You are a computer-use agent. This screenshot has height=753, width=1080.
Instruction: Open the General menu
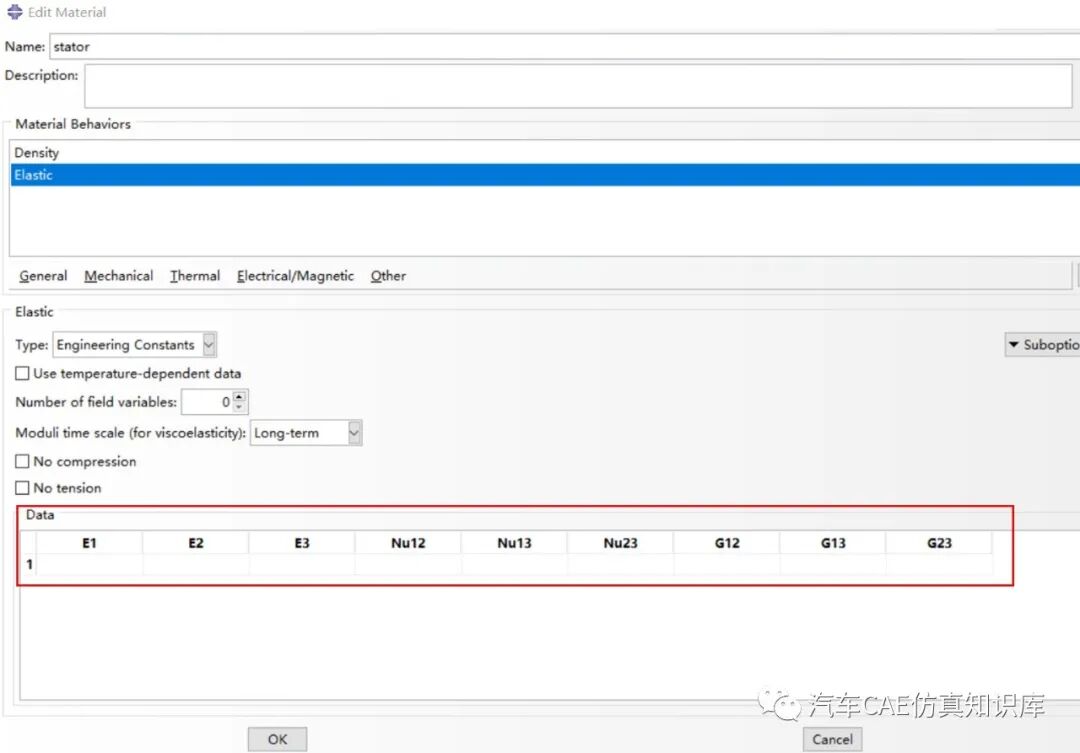pos(43,276)
